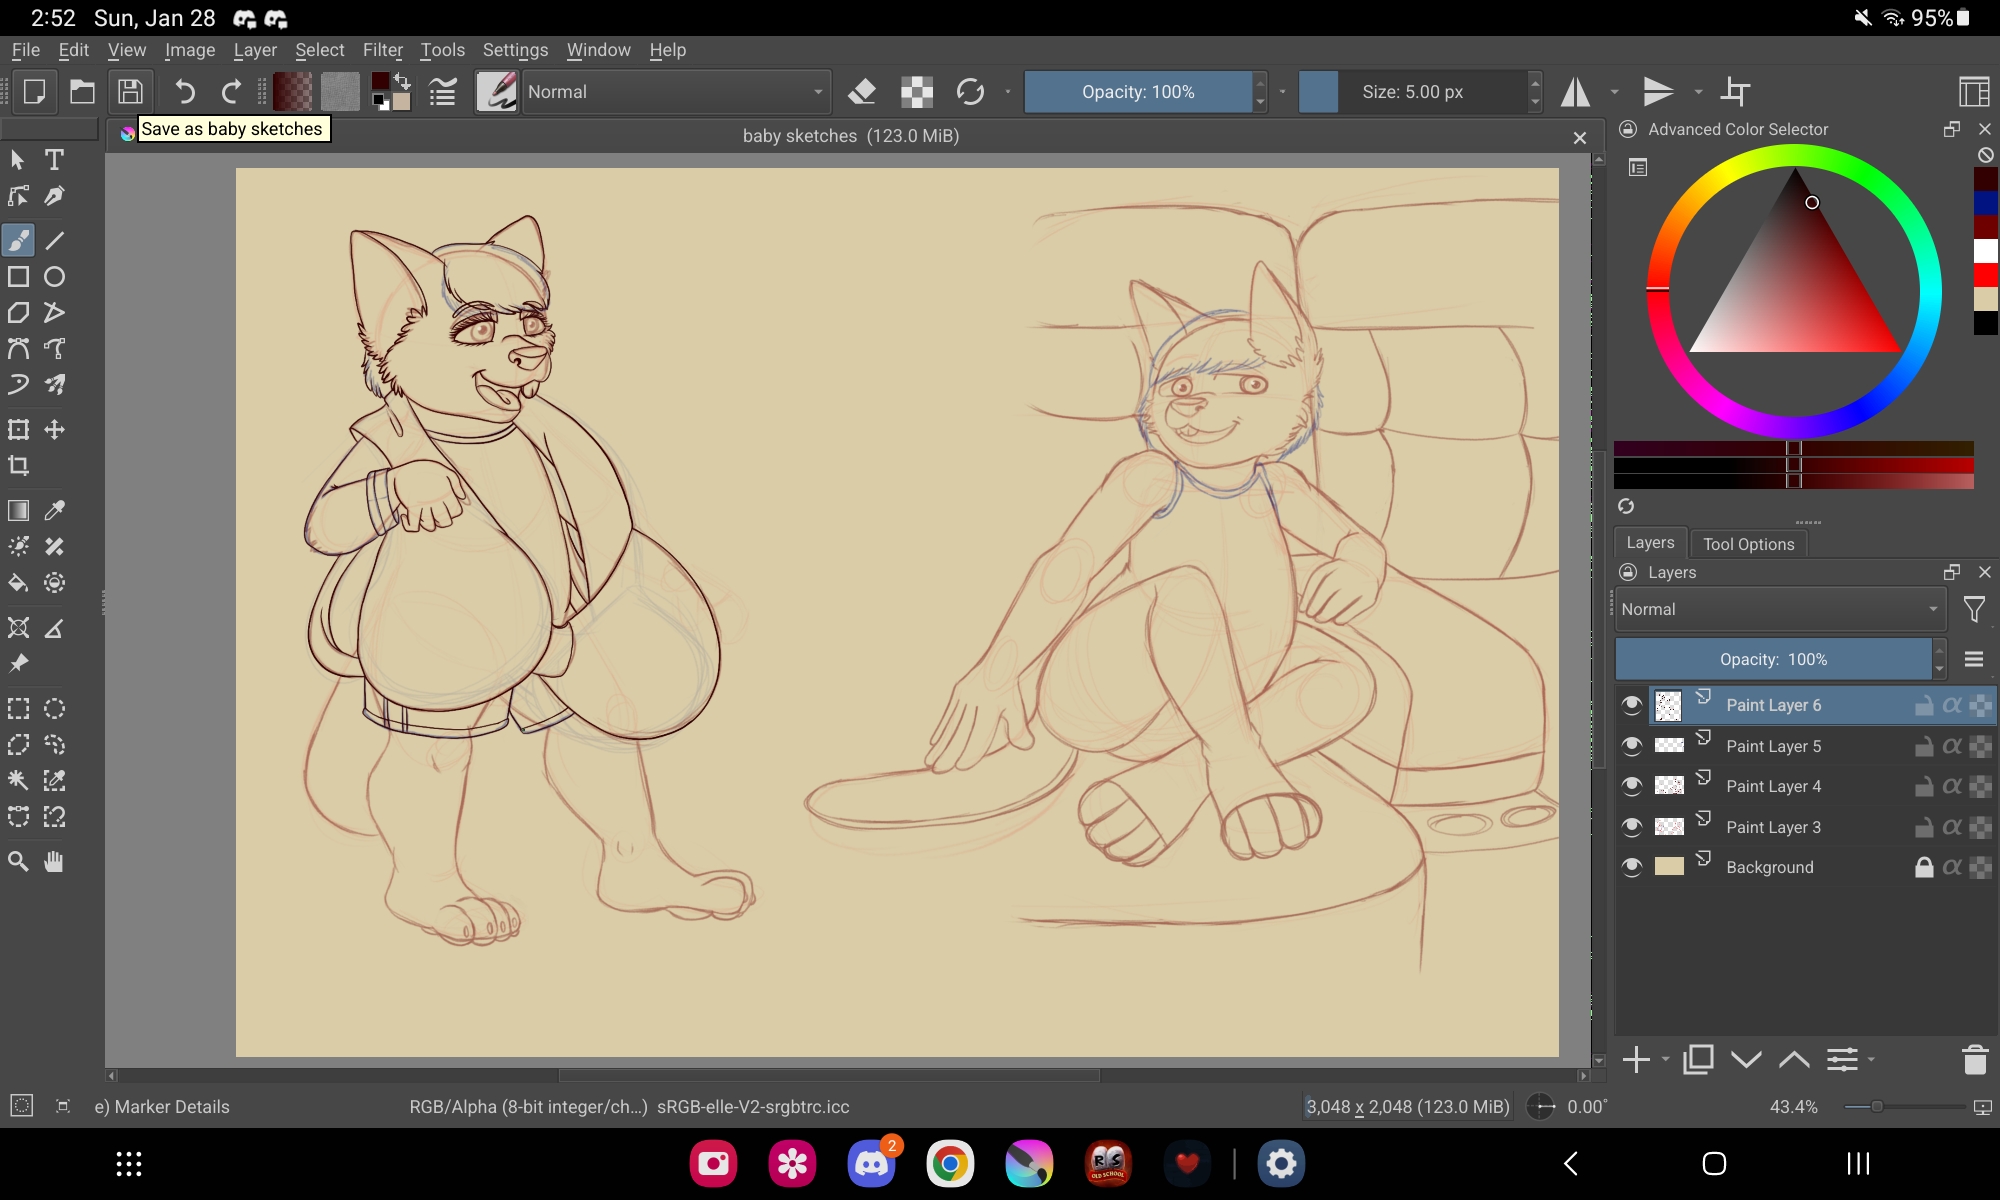Pick the Color Sampler eyedropper tool
This screenshot has width=2000, height=1200.
point(55,510)
